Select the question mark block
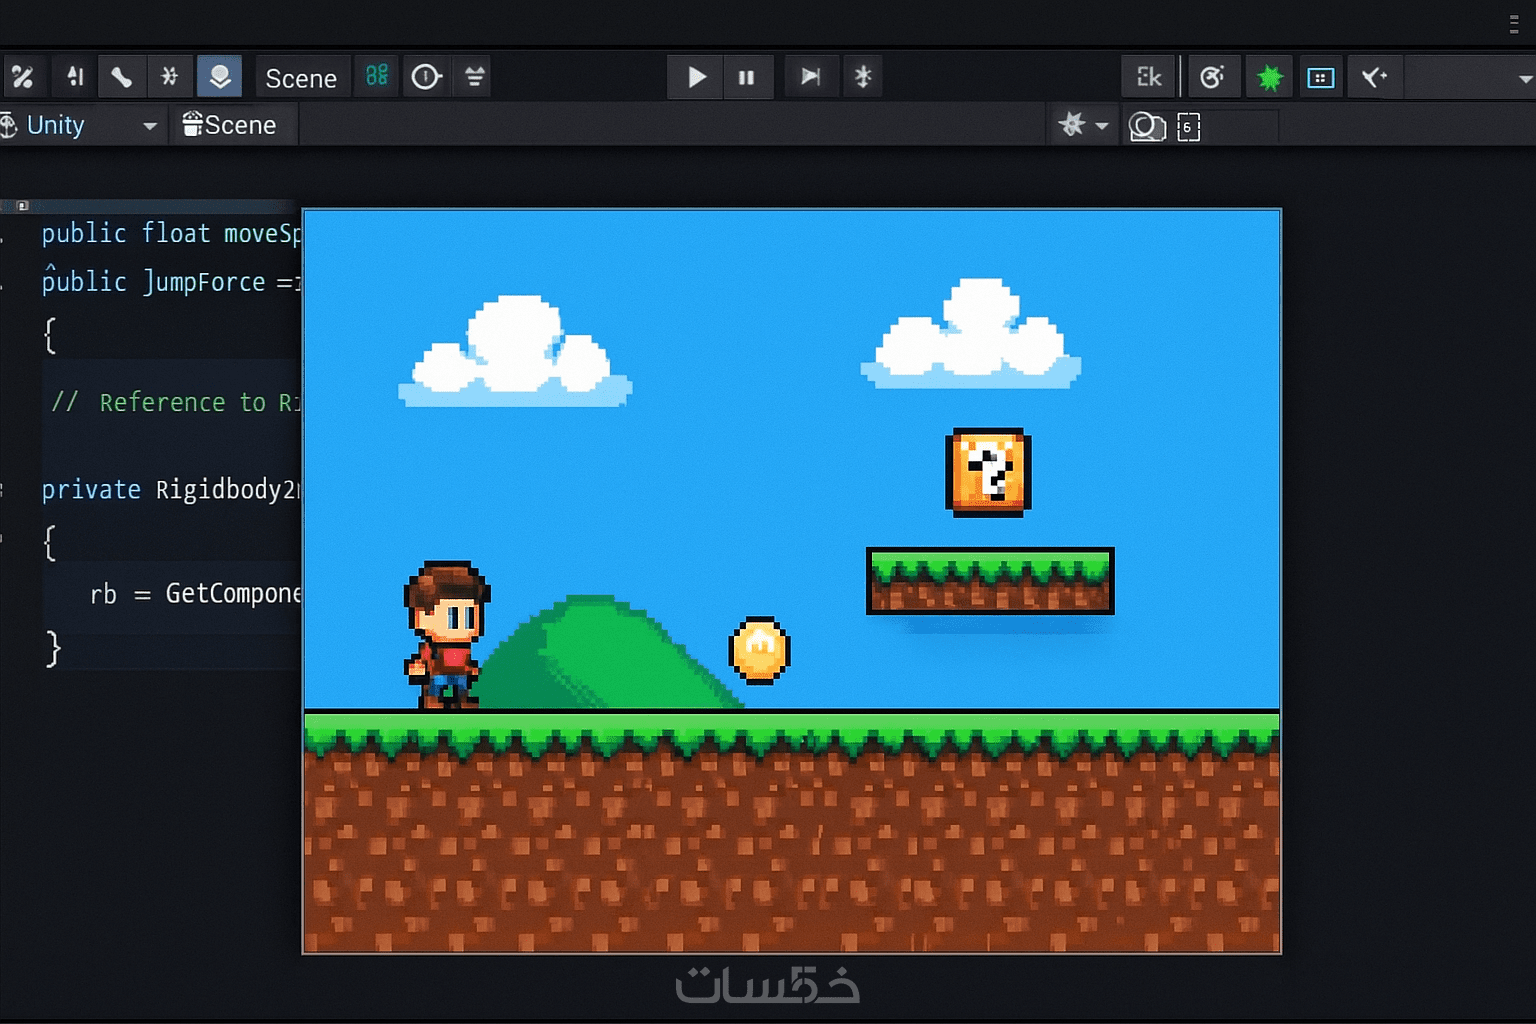The image size is (1536, 1024). [988, 472]
